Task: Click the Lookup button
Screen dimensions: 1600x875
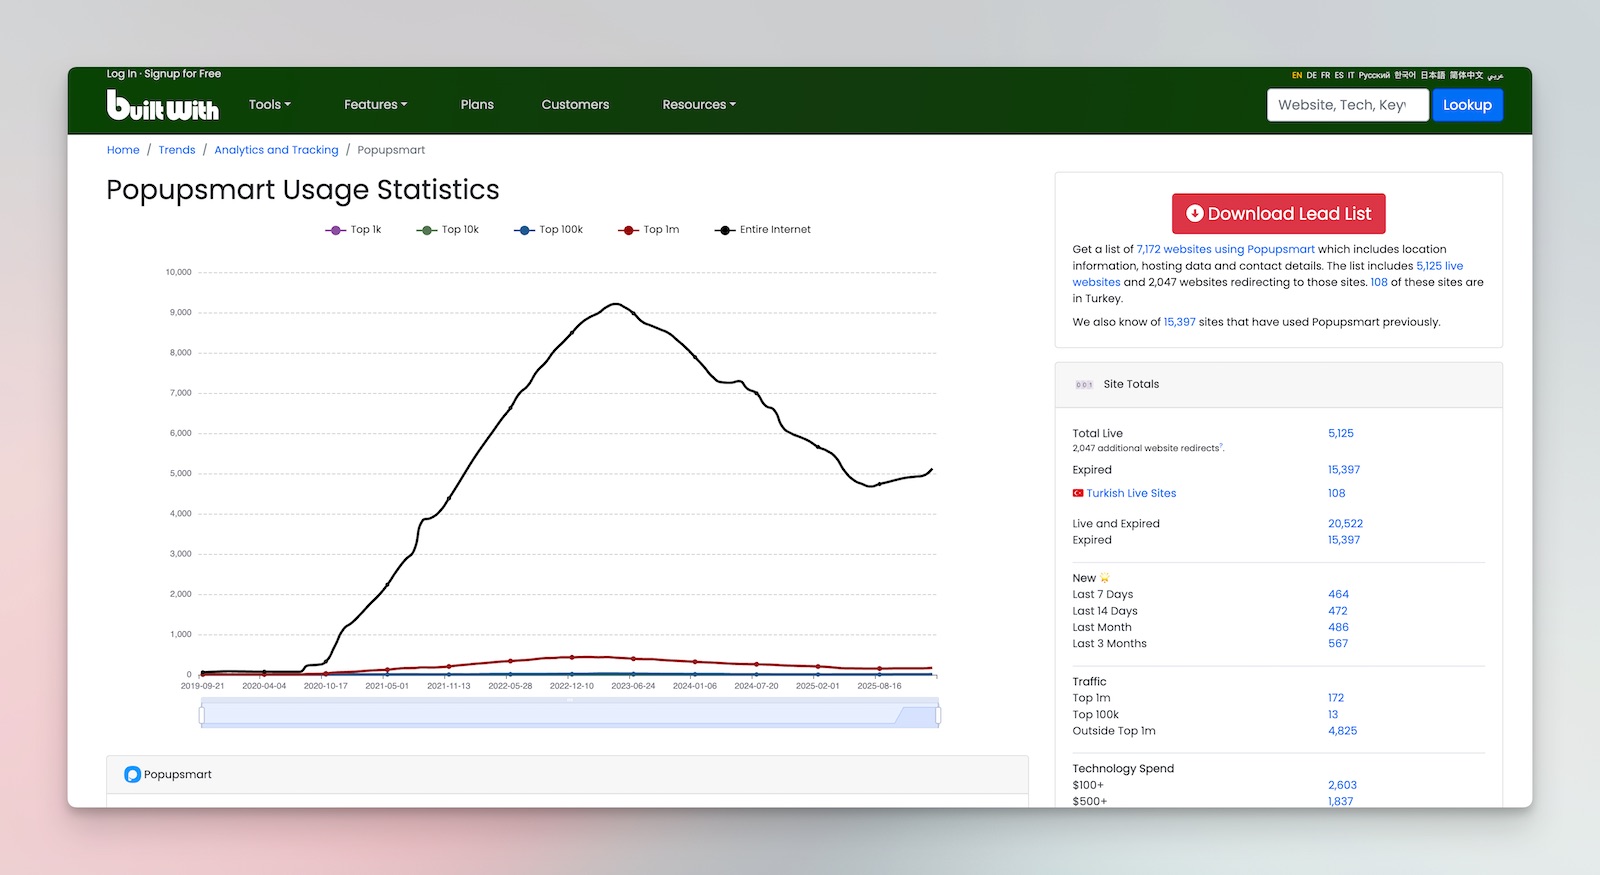Action: tap(1467, 105)
